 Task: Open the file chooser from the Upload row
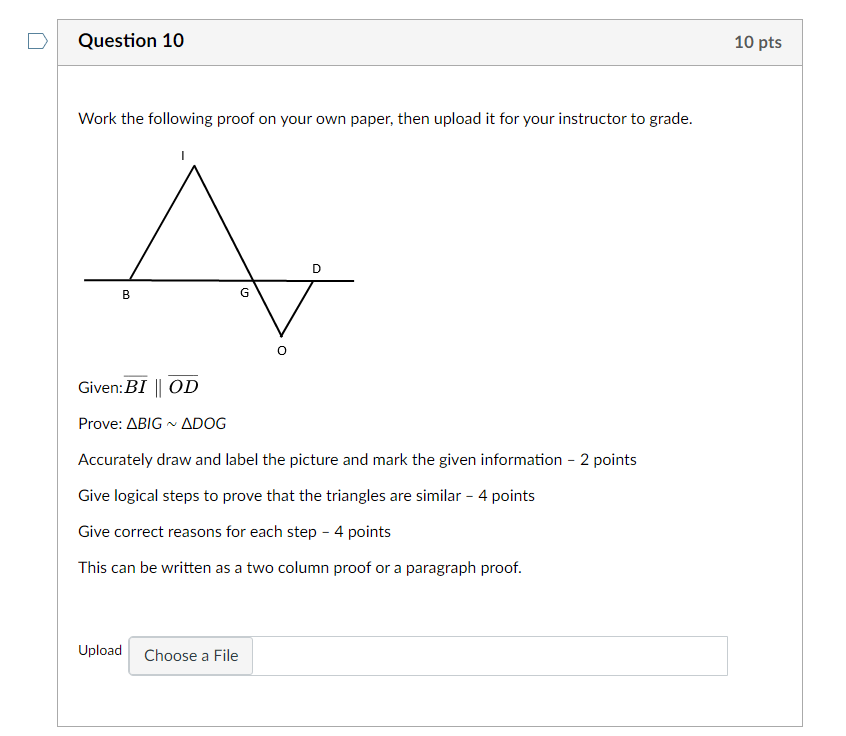tap(190, 655)
